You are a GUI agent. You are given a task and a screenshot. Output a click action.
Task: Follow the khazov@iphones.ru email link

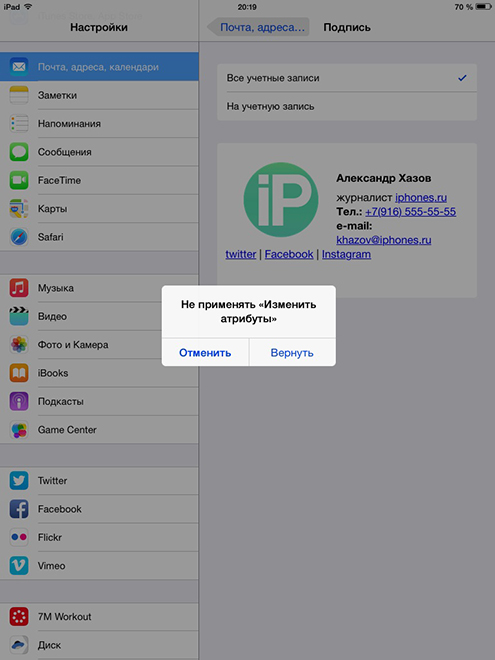pyautogui.click(x=383, y=240)
